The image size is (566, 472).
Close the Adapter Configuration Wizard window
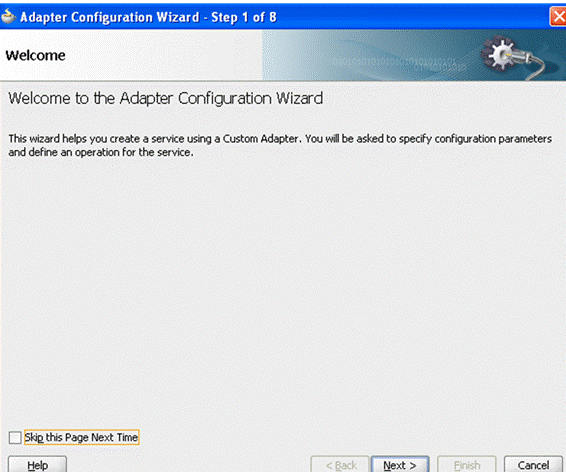(x=558, y=17)
